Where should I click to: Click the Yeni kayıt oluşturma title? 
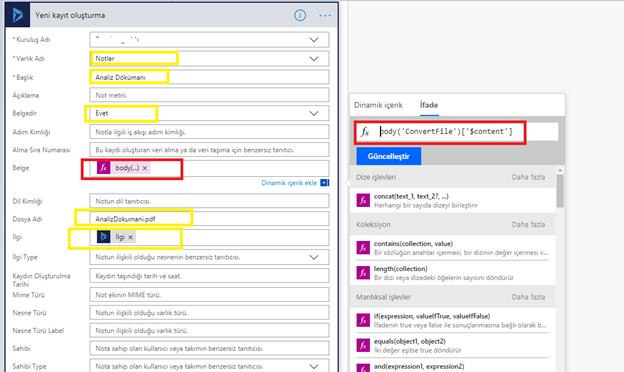point(70,16)
